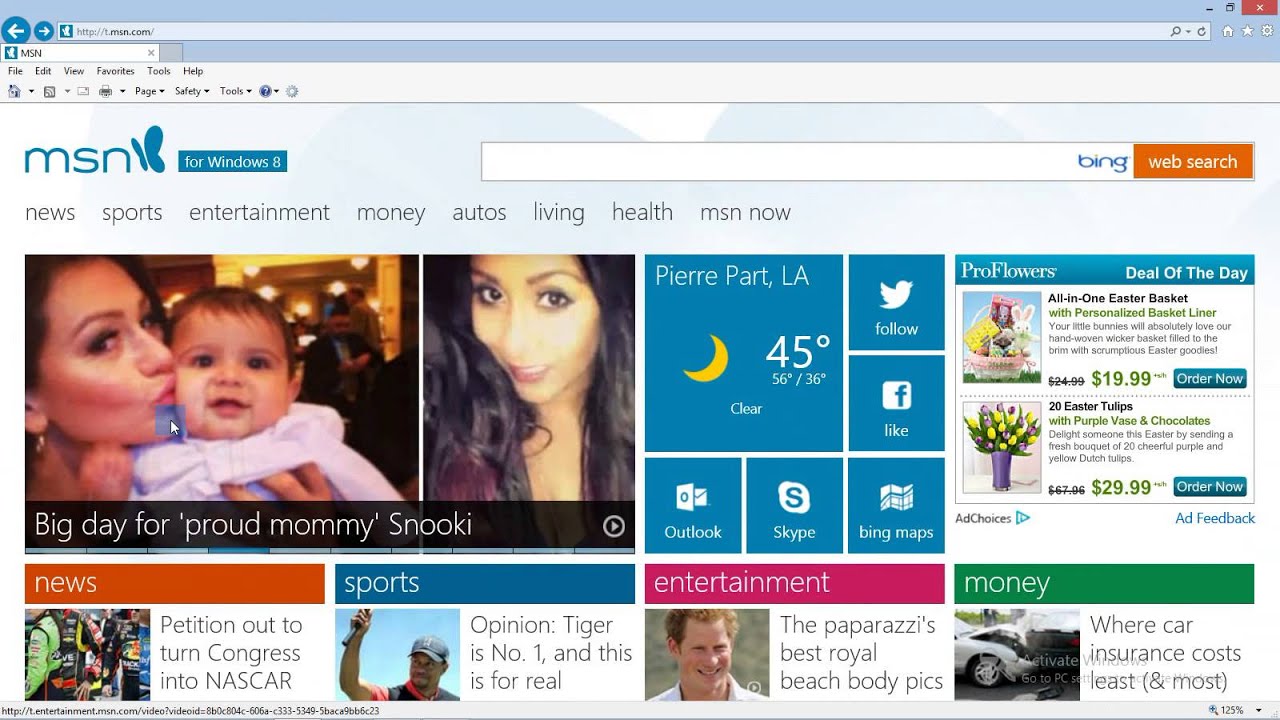Click the command bar Home icon

14,91
